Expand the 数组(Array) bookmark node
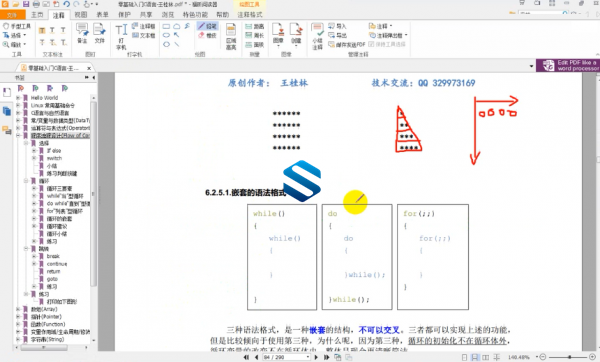 [18, 309]
